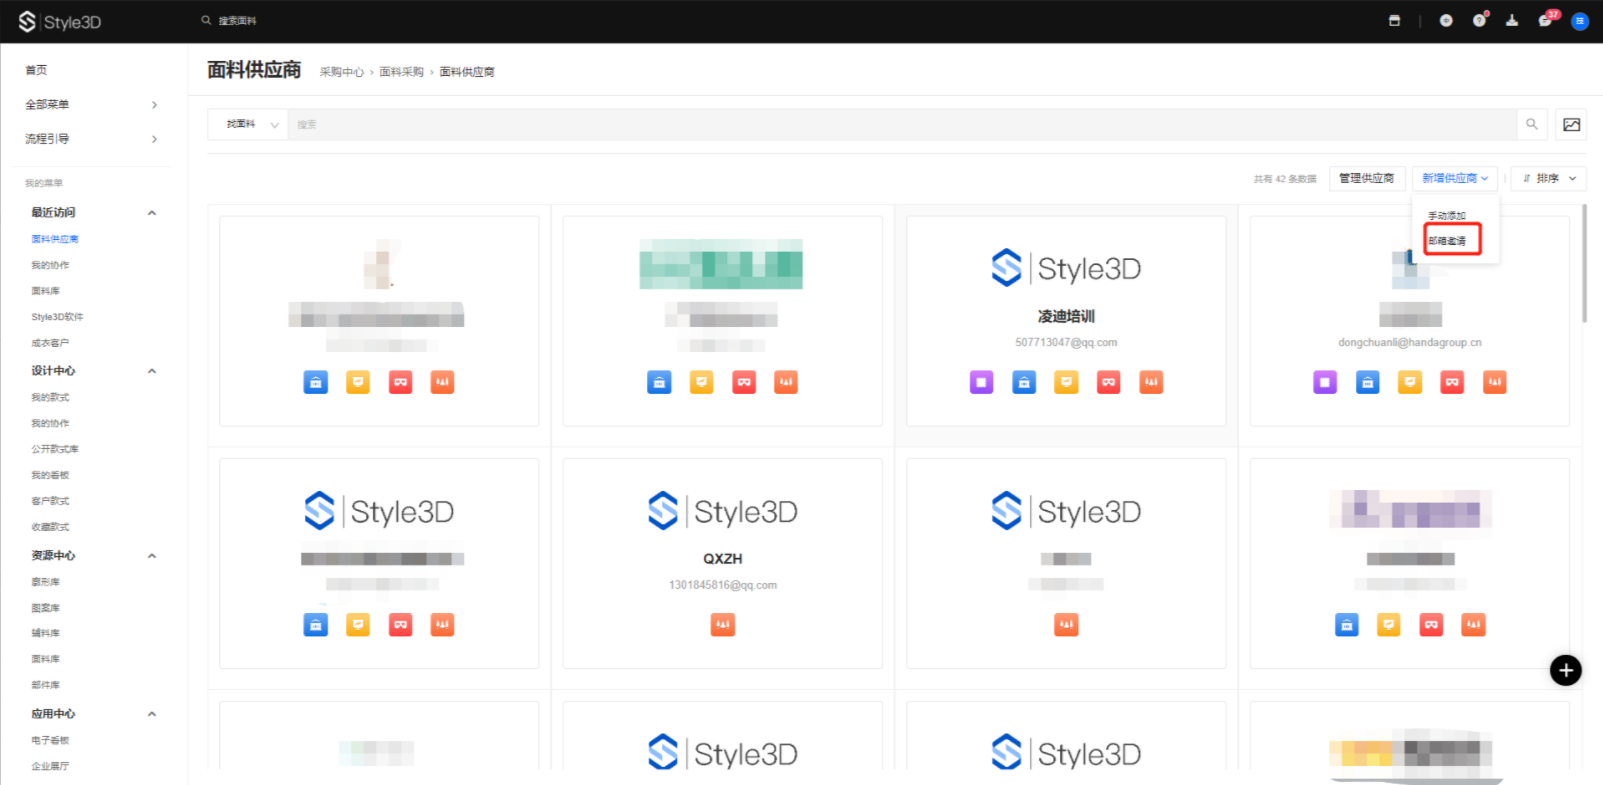Click the orange icon on QXZH card
1603x785 pixels.
click(722, 625)
